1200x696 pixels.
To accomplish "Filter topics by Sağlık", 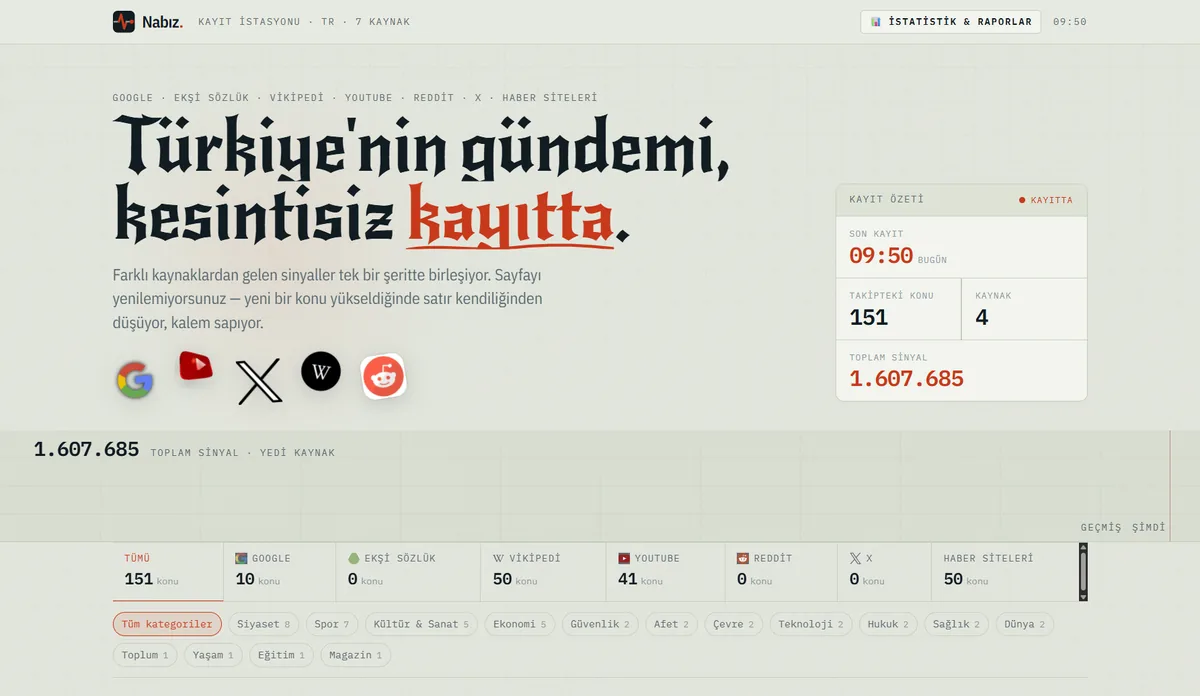I will click(957, 625).
